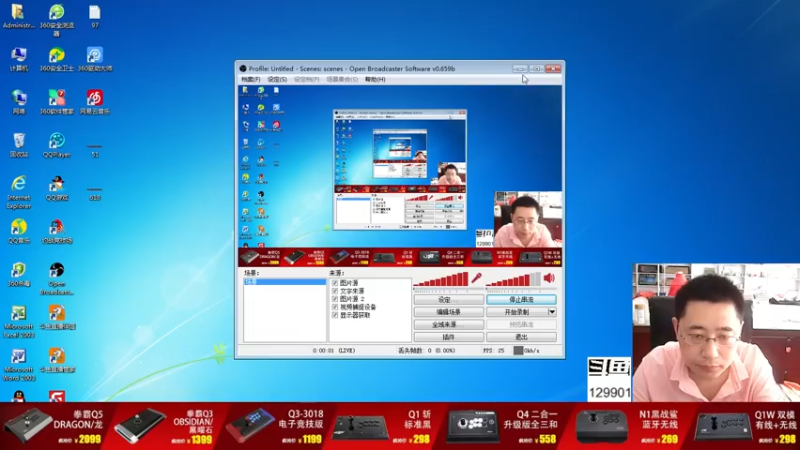Launch the QQPlayer desktop shortcut

pos(57,145)
